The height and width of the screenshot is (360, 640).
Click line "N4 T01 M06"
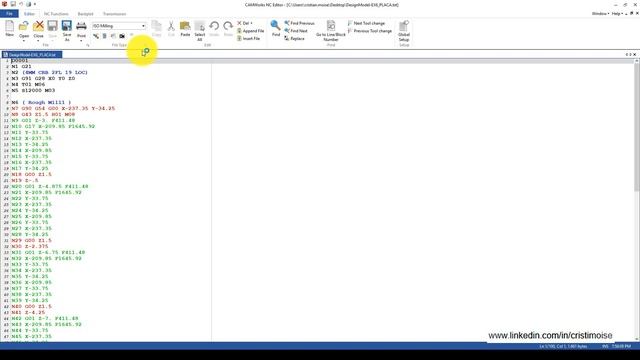click(28, 84)
